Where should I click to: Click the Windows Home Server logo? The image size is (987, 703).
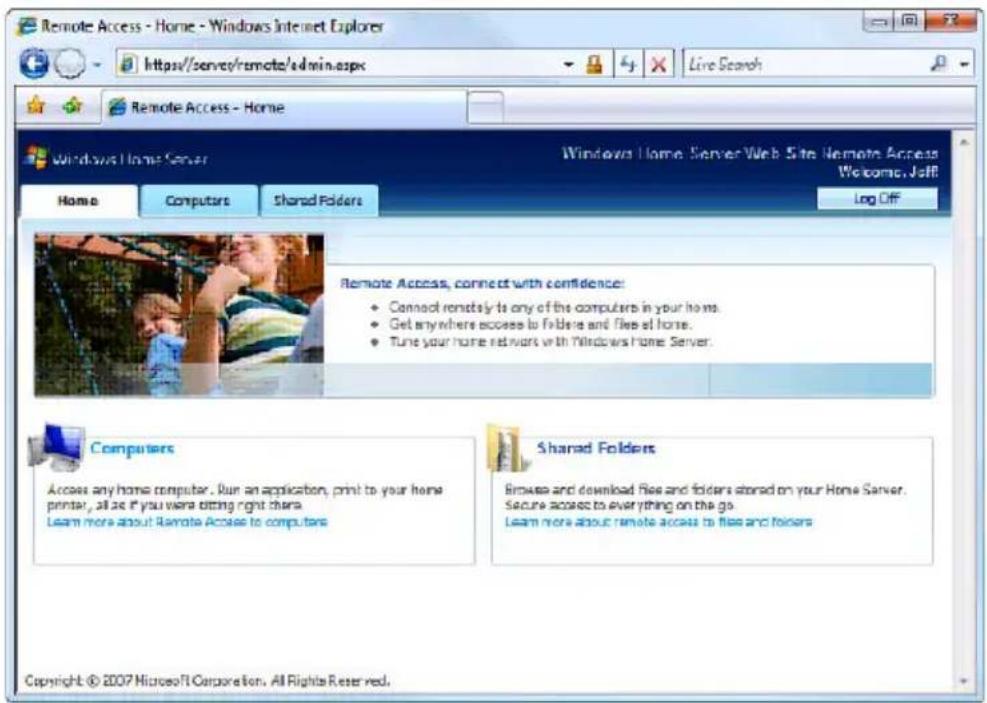116,158
